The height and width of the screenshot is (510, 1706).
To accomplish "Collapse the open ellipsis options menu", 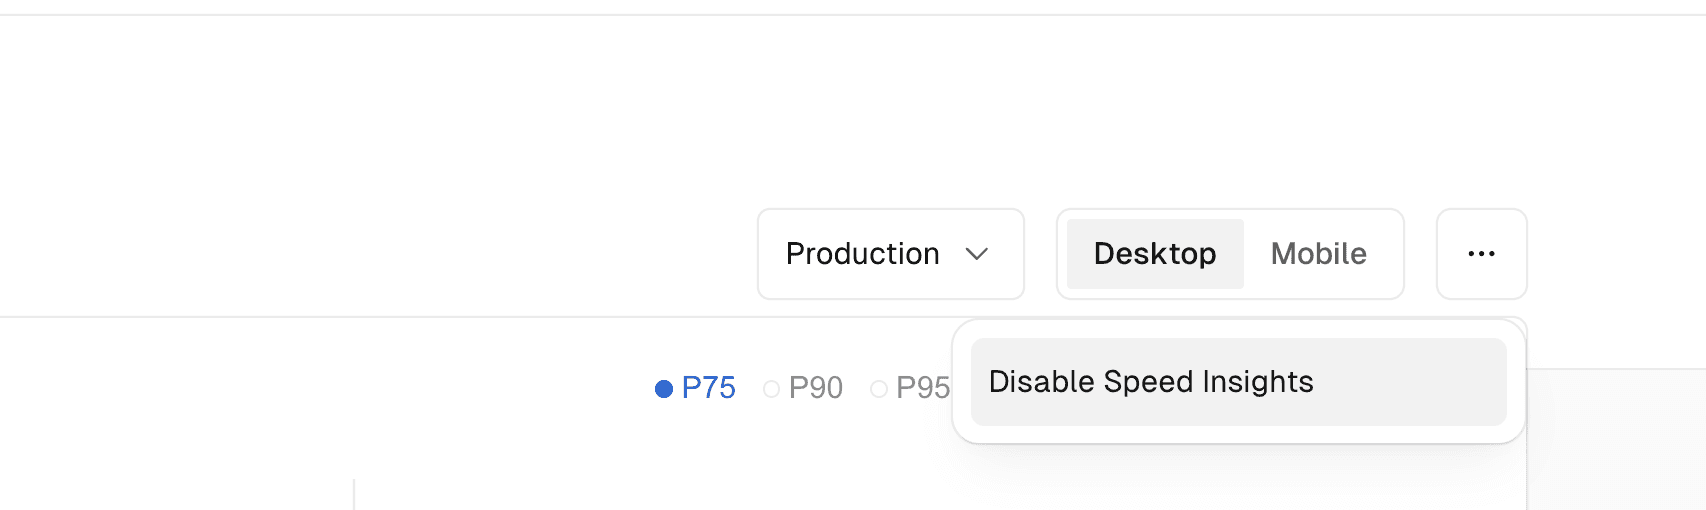I will click(1481, 254).
